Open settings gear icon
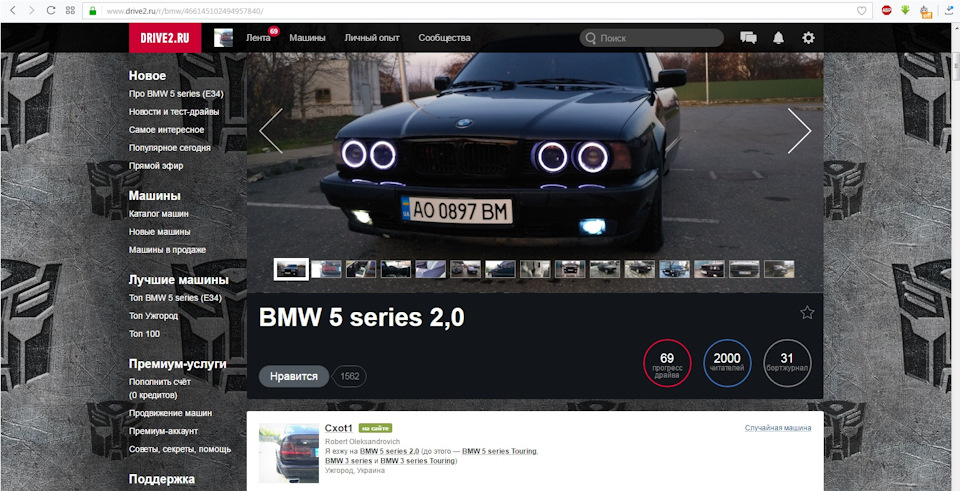960x491 pixels. click(808, 38)
